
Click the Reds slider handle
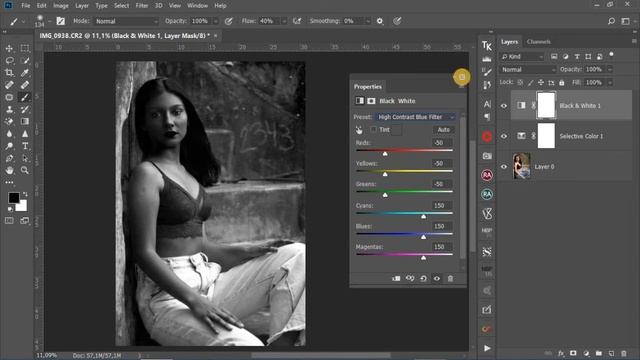[x=385, y=154]
